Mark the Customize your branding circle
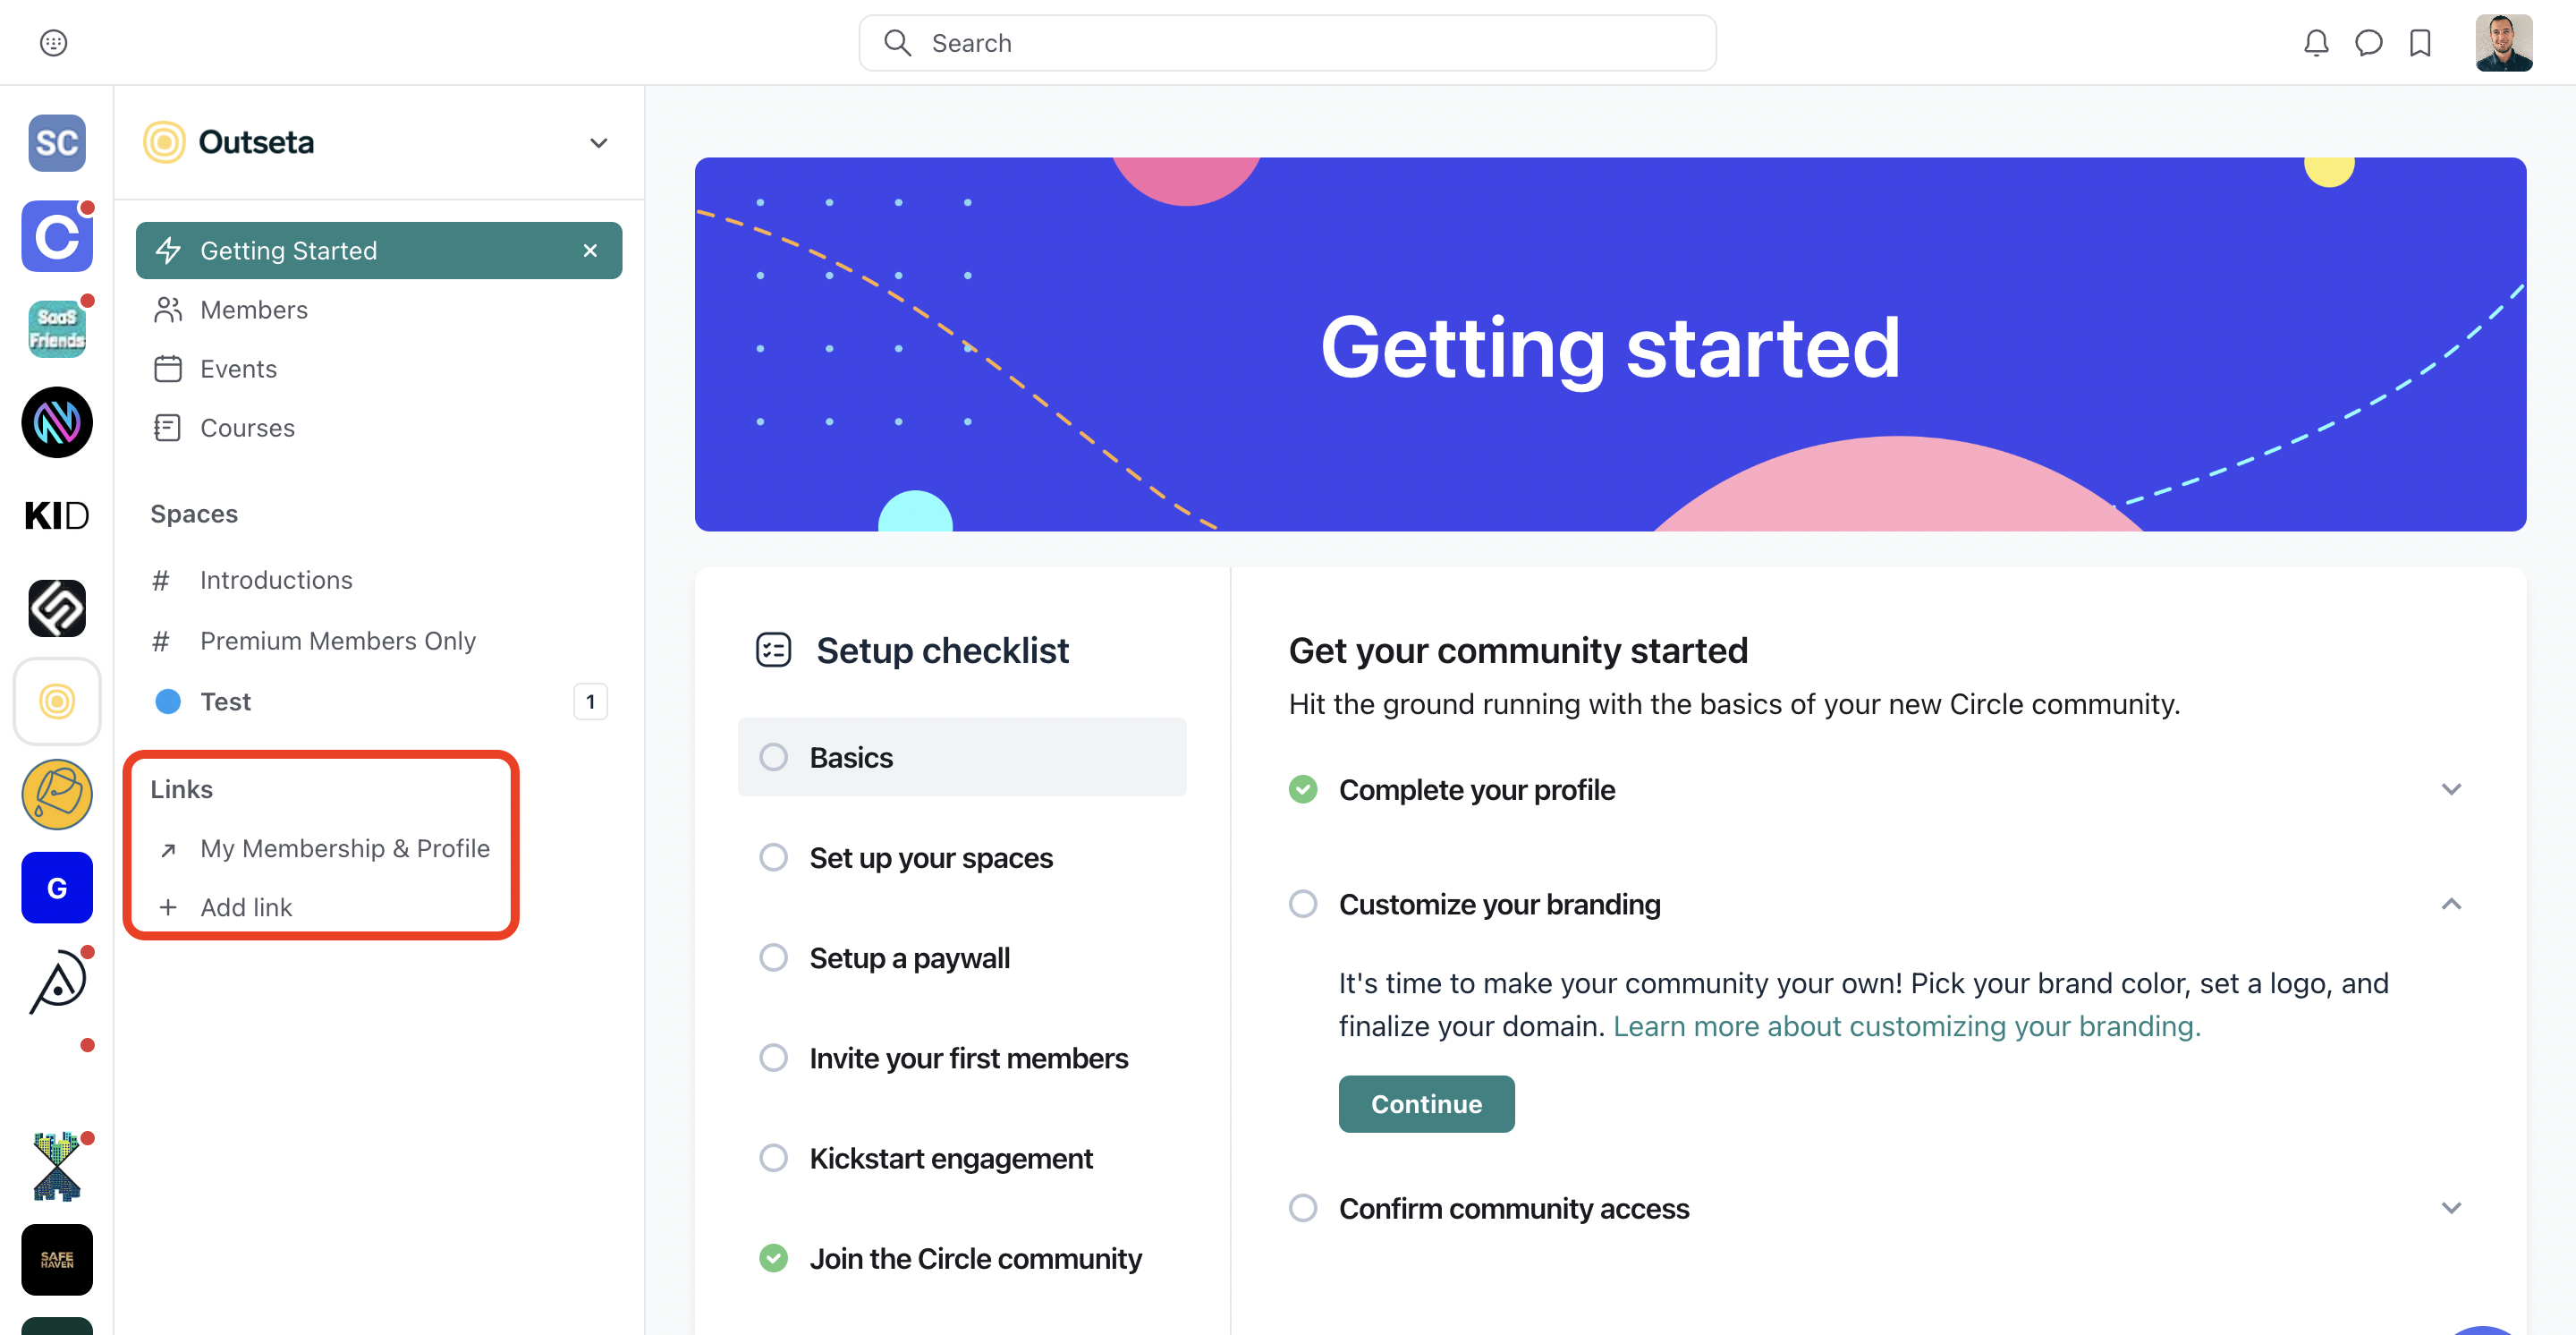2576x1335 pixels. (1302, 904)
